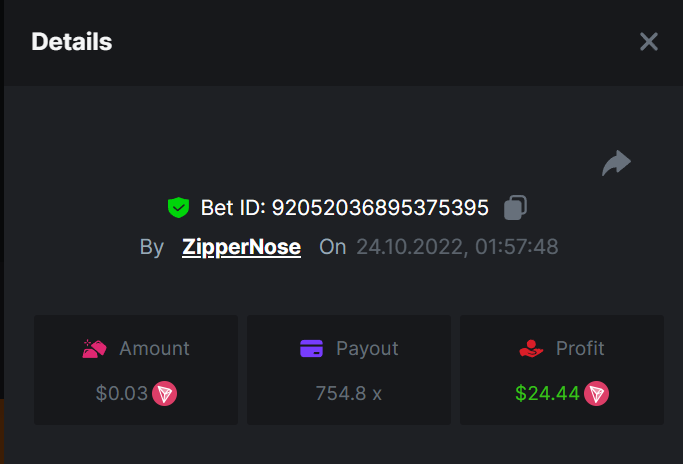Click the pink Amount icon
The height and width of the screenshot is (464, 683).
[95, 349]
